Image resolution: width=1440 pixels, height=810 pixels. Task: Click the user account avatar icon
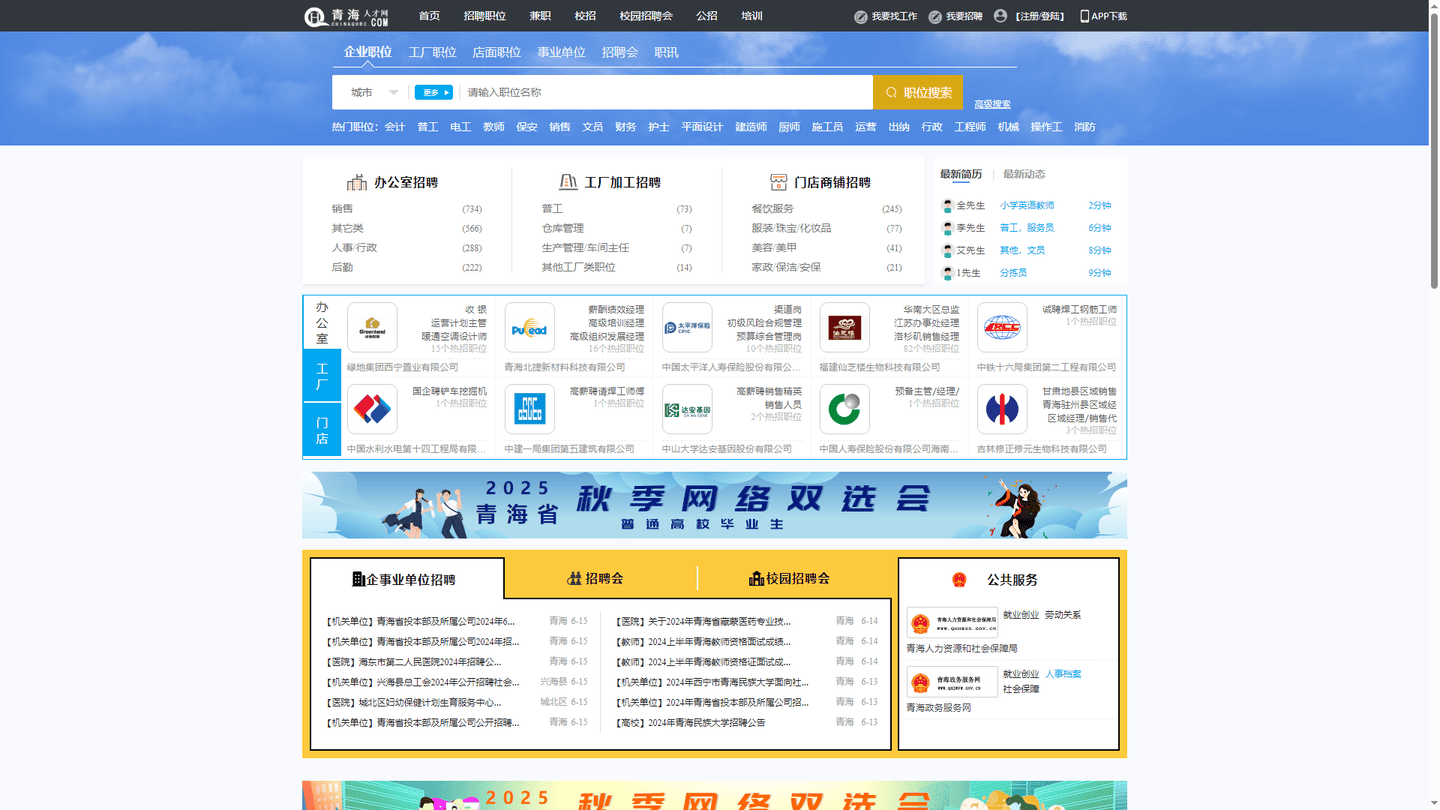[1000, 16]
